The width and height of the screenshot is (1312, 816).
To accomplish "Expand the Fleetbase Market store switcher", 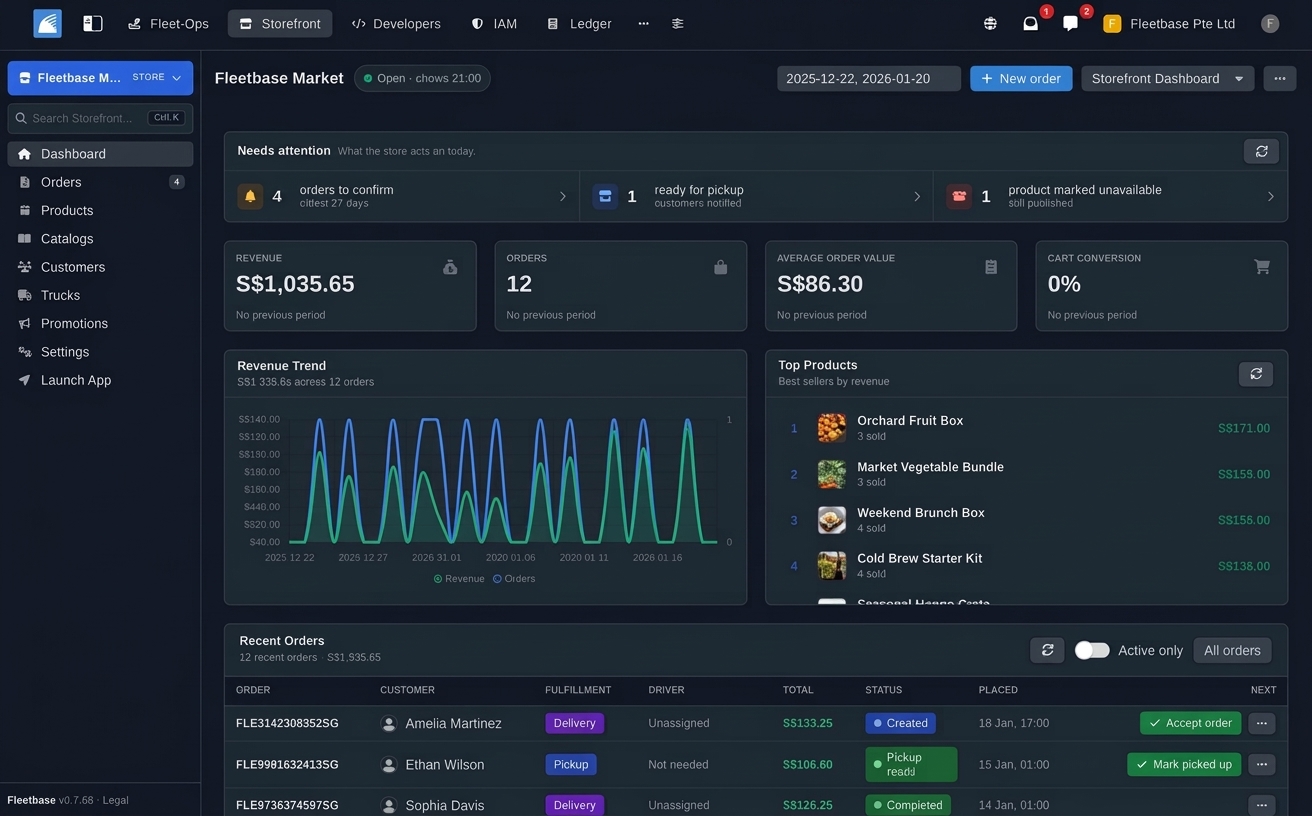I will (100, 78).
